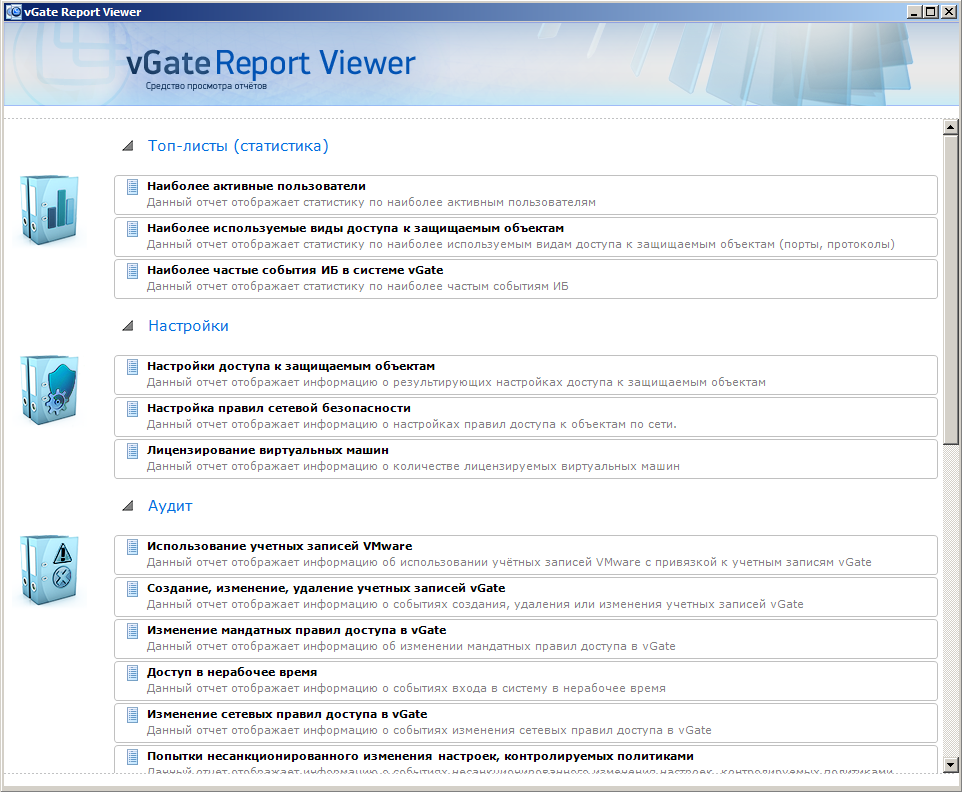962x792 pixels.
Task: Click the vertical scrollbar thumb
Action: [950, 289]
